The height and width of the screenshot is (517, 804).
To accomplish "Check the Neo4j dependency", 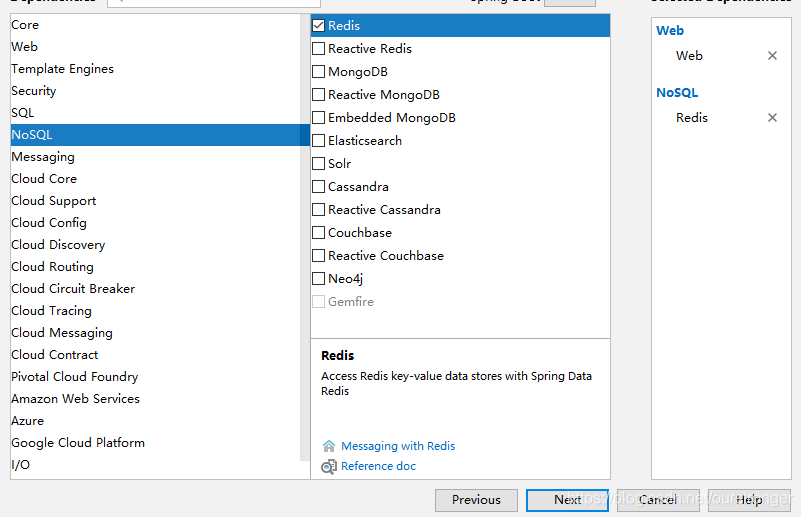I will pos(319,279).
